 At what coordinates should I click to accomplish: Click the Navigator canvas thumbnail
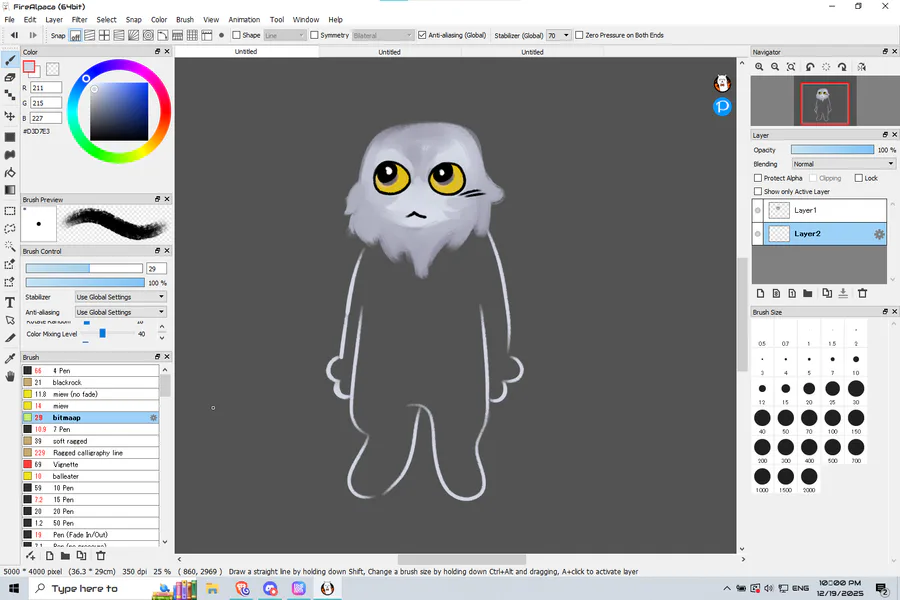coord(825,103)
